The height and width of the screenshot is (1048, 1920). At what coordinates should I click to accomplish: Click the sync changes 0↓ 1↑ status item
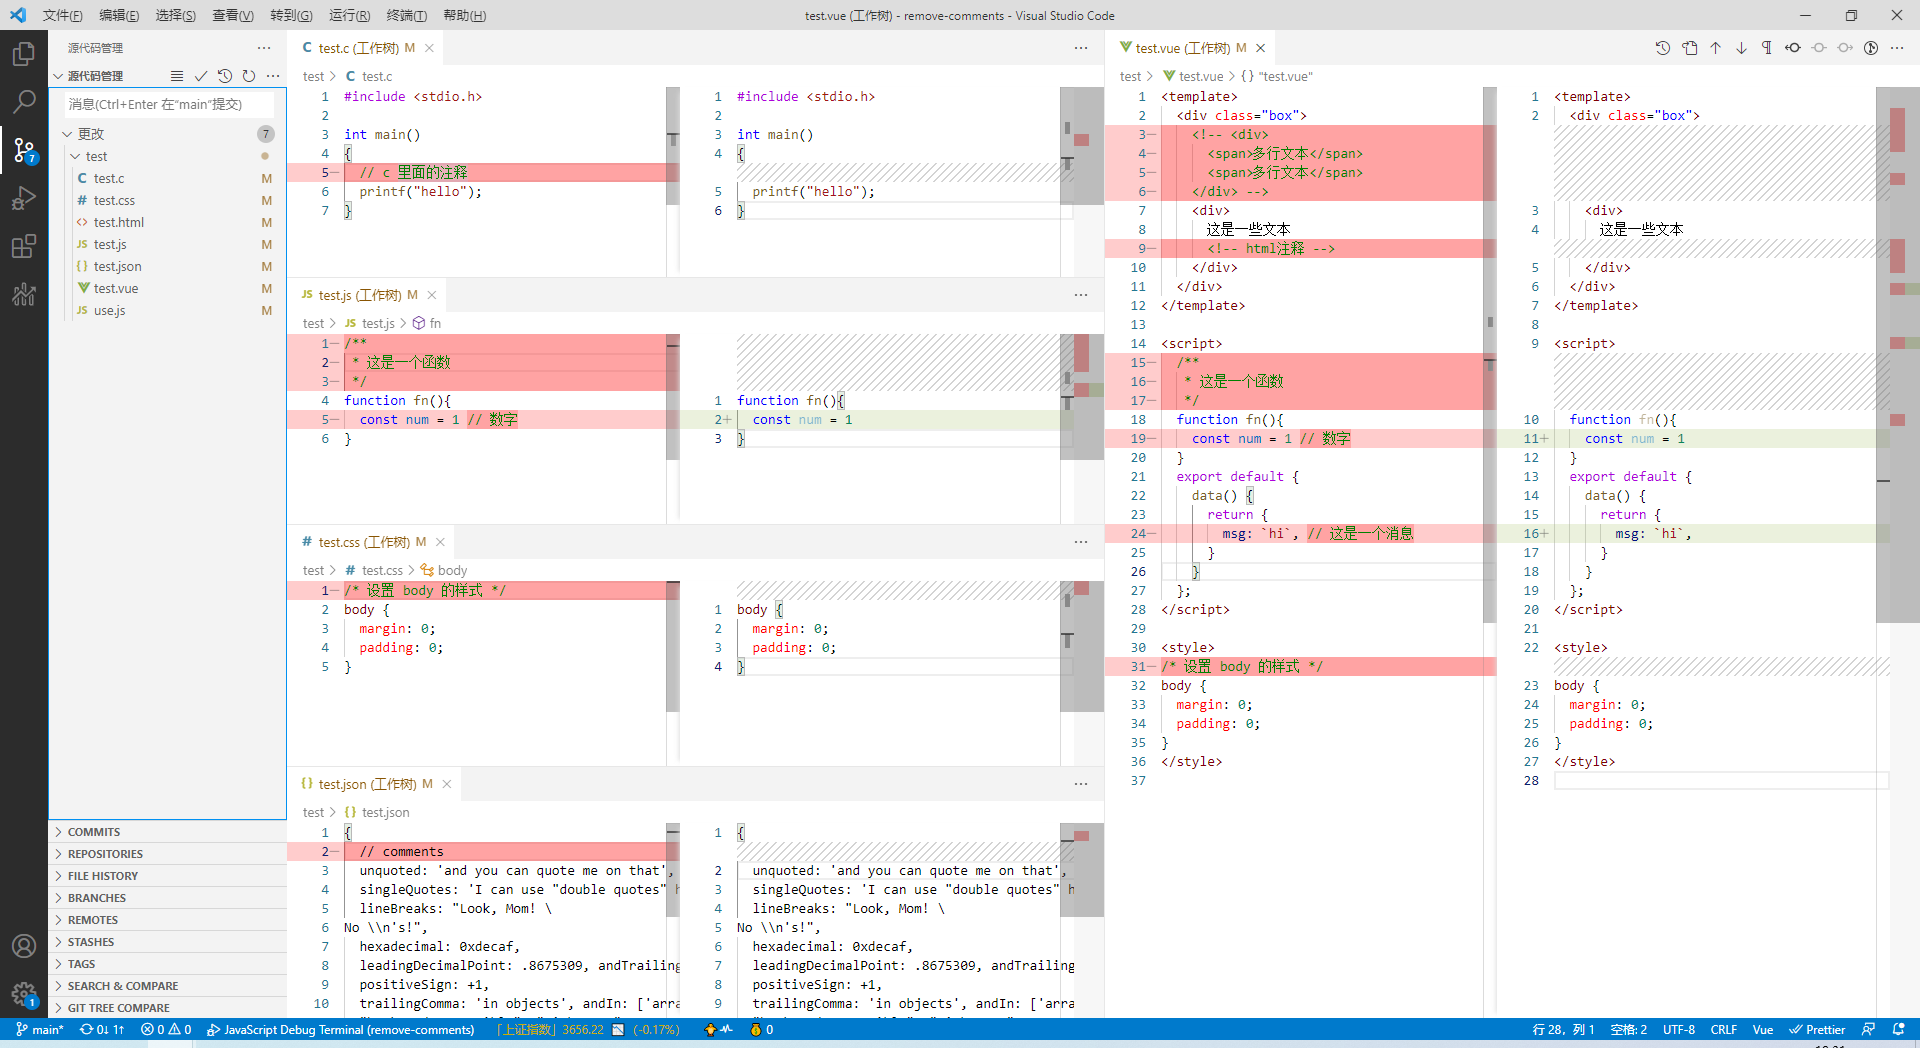102,1029
